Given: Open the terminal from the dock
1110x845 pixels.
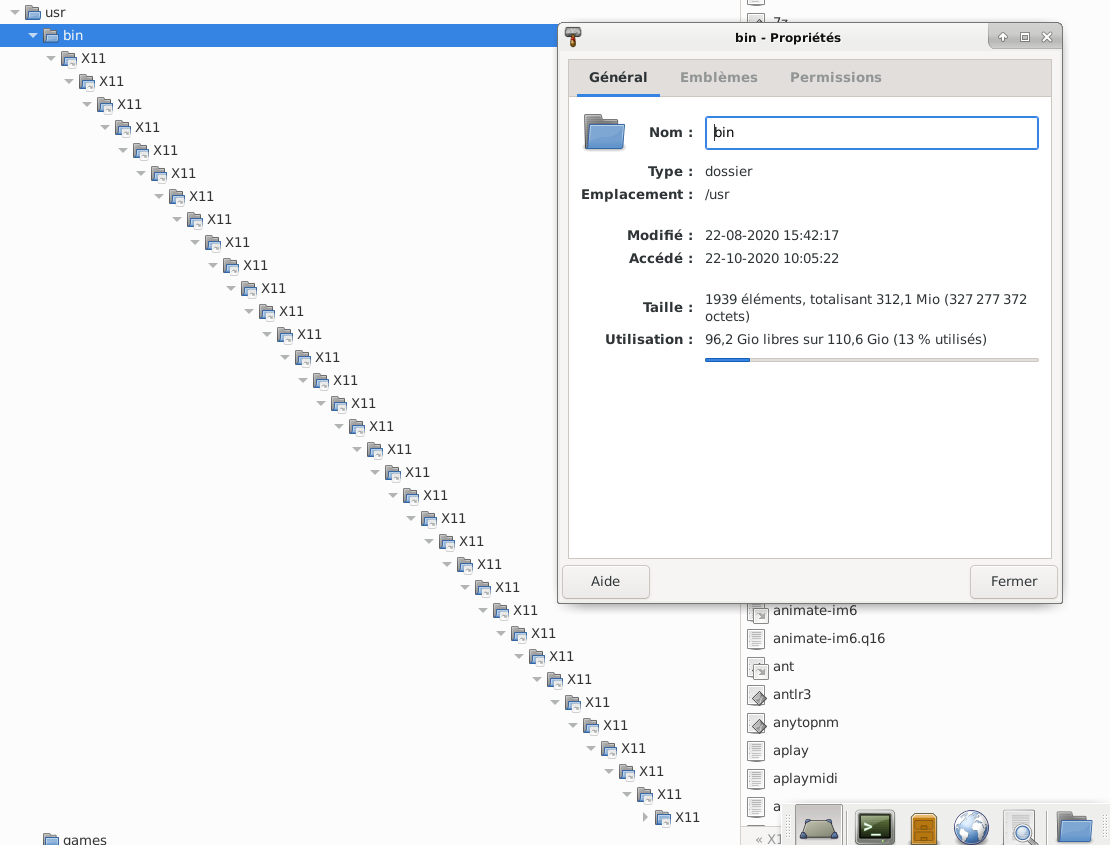Looking at the screenshot, I should coord(875,827).
